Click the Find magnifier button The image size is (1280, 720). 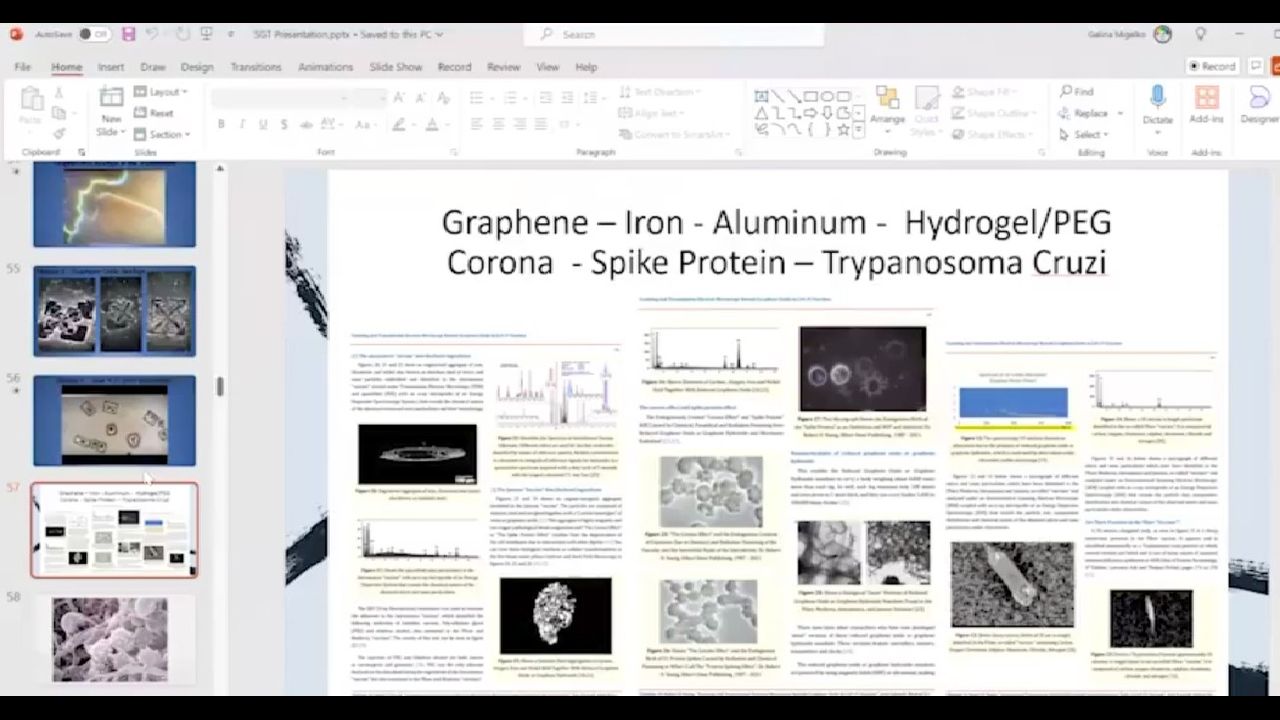1076,92
